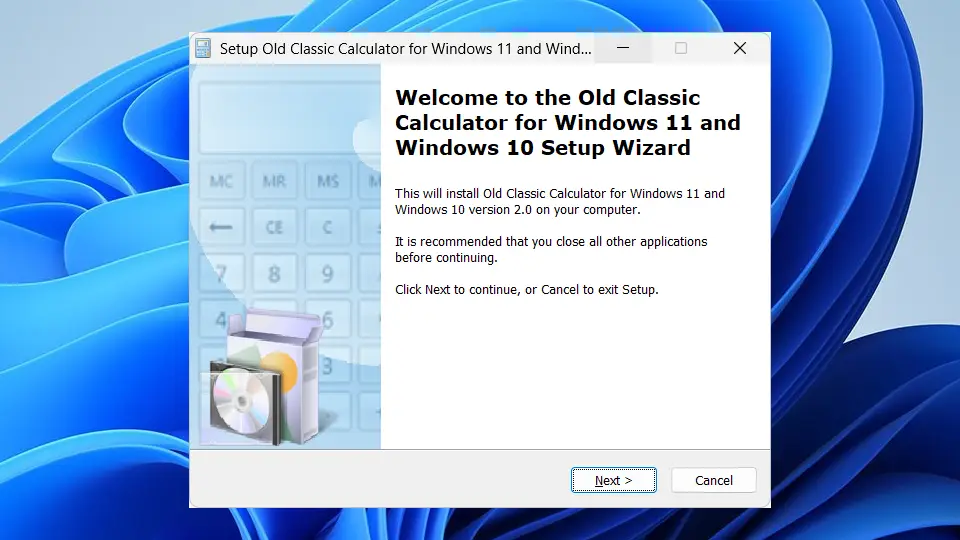The height and width of the screenshot is (540, 960).
Task: Click the window title text in title bar
Action: [405, 49]
